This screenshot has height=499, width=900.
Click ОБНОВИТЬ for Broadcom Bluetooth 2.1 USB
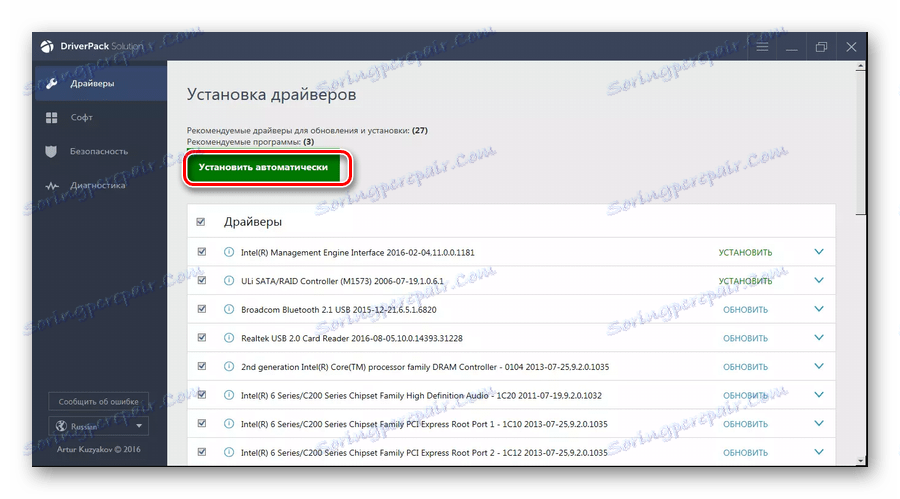pos(745,310)
